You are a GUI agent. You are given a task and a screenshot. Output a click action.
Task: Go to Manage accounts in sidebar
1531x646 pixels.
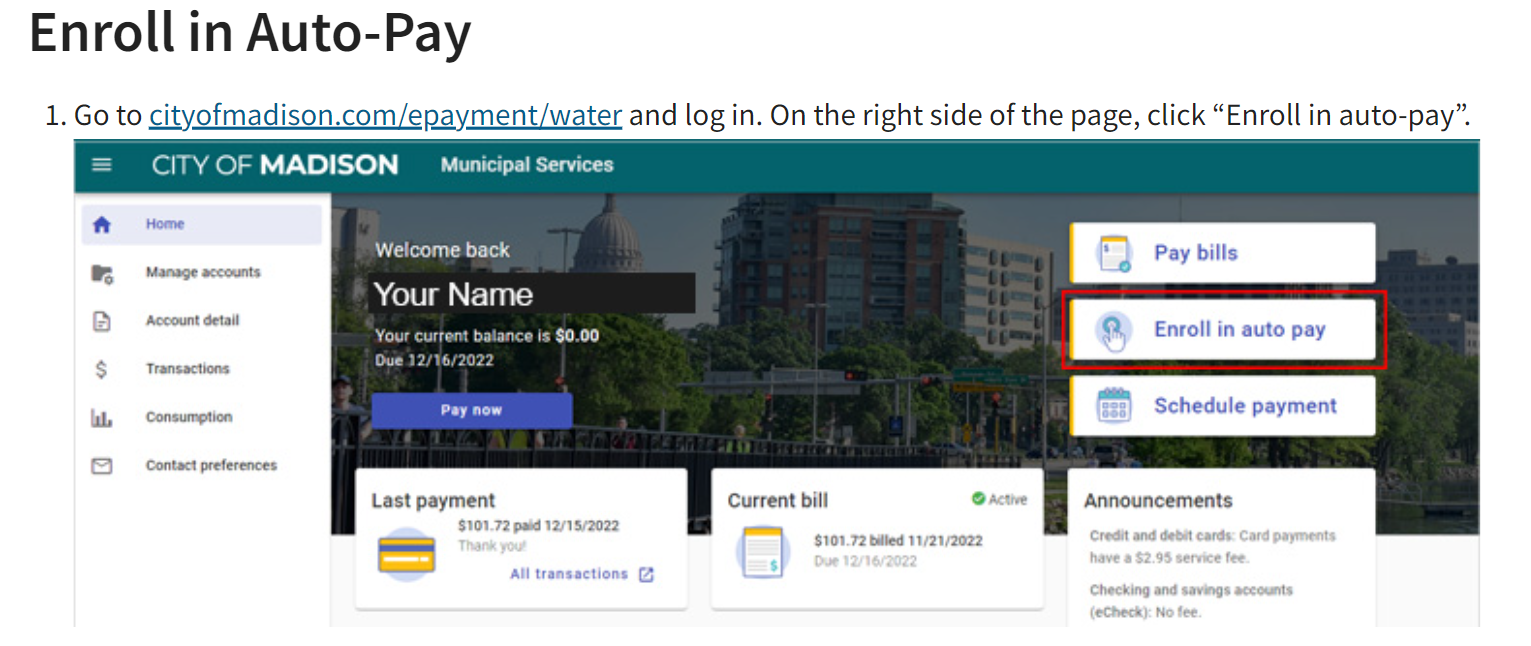202,273
